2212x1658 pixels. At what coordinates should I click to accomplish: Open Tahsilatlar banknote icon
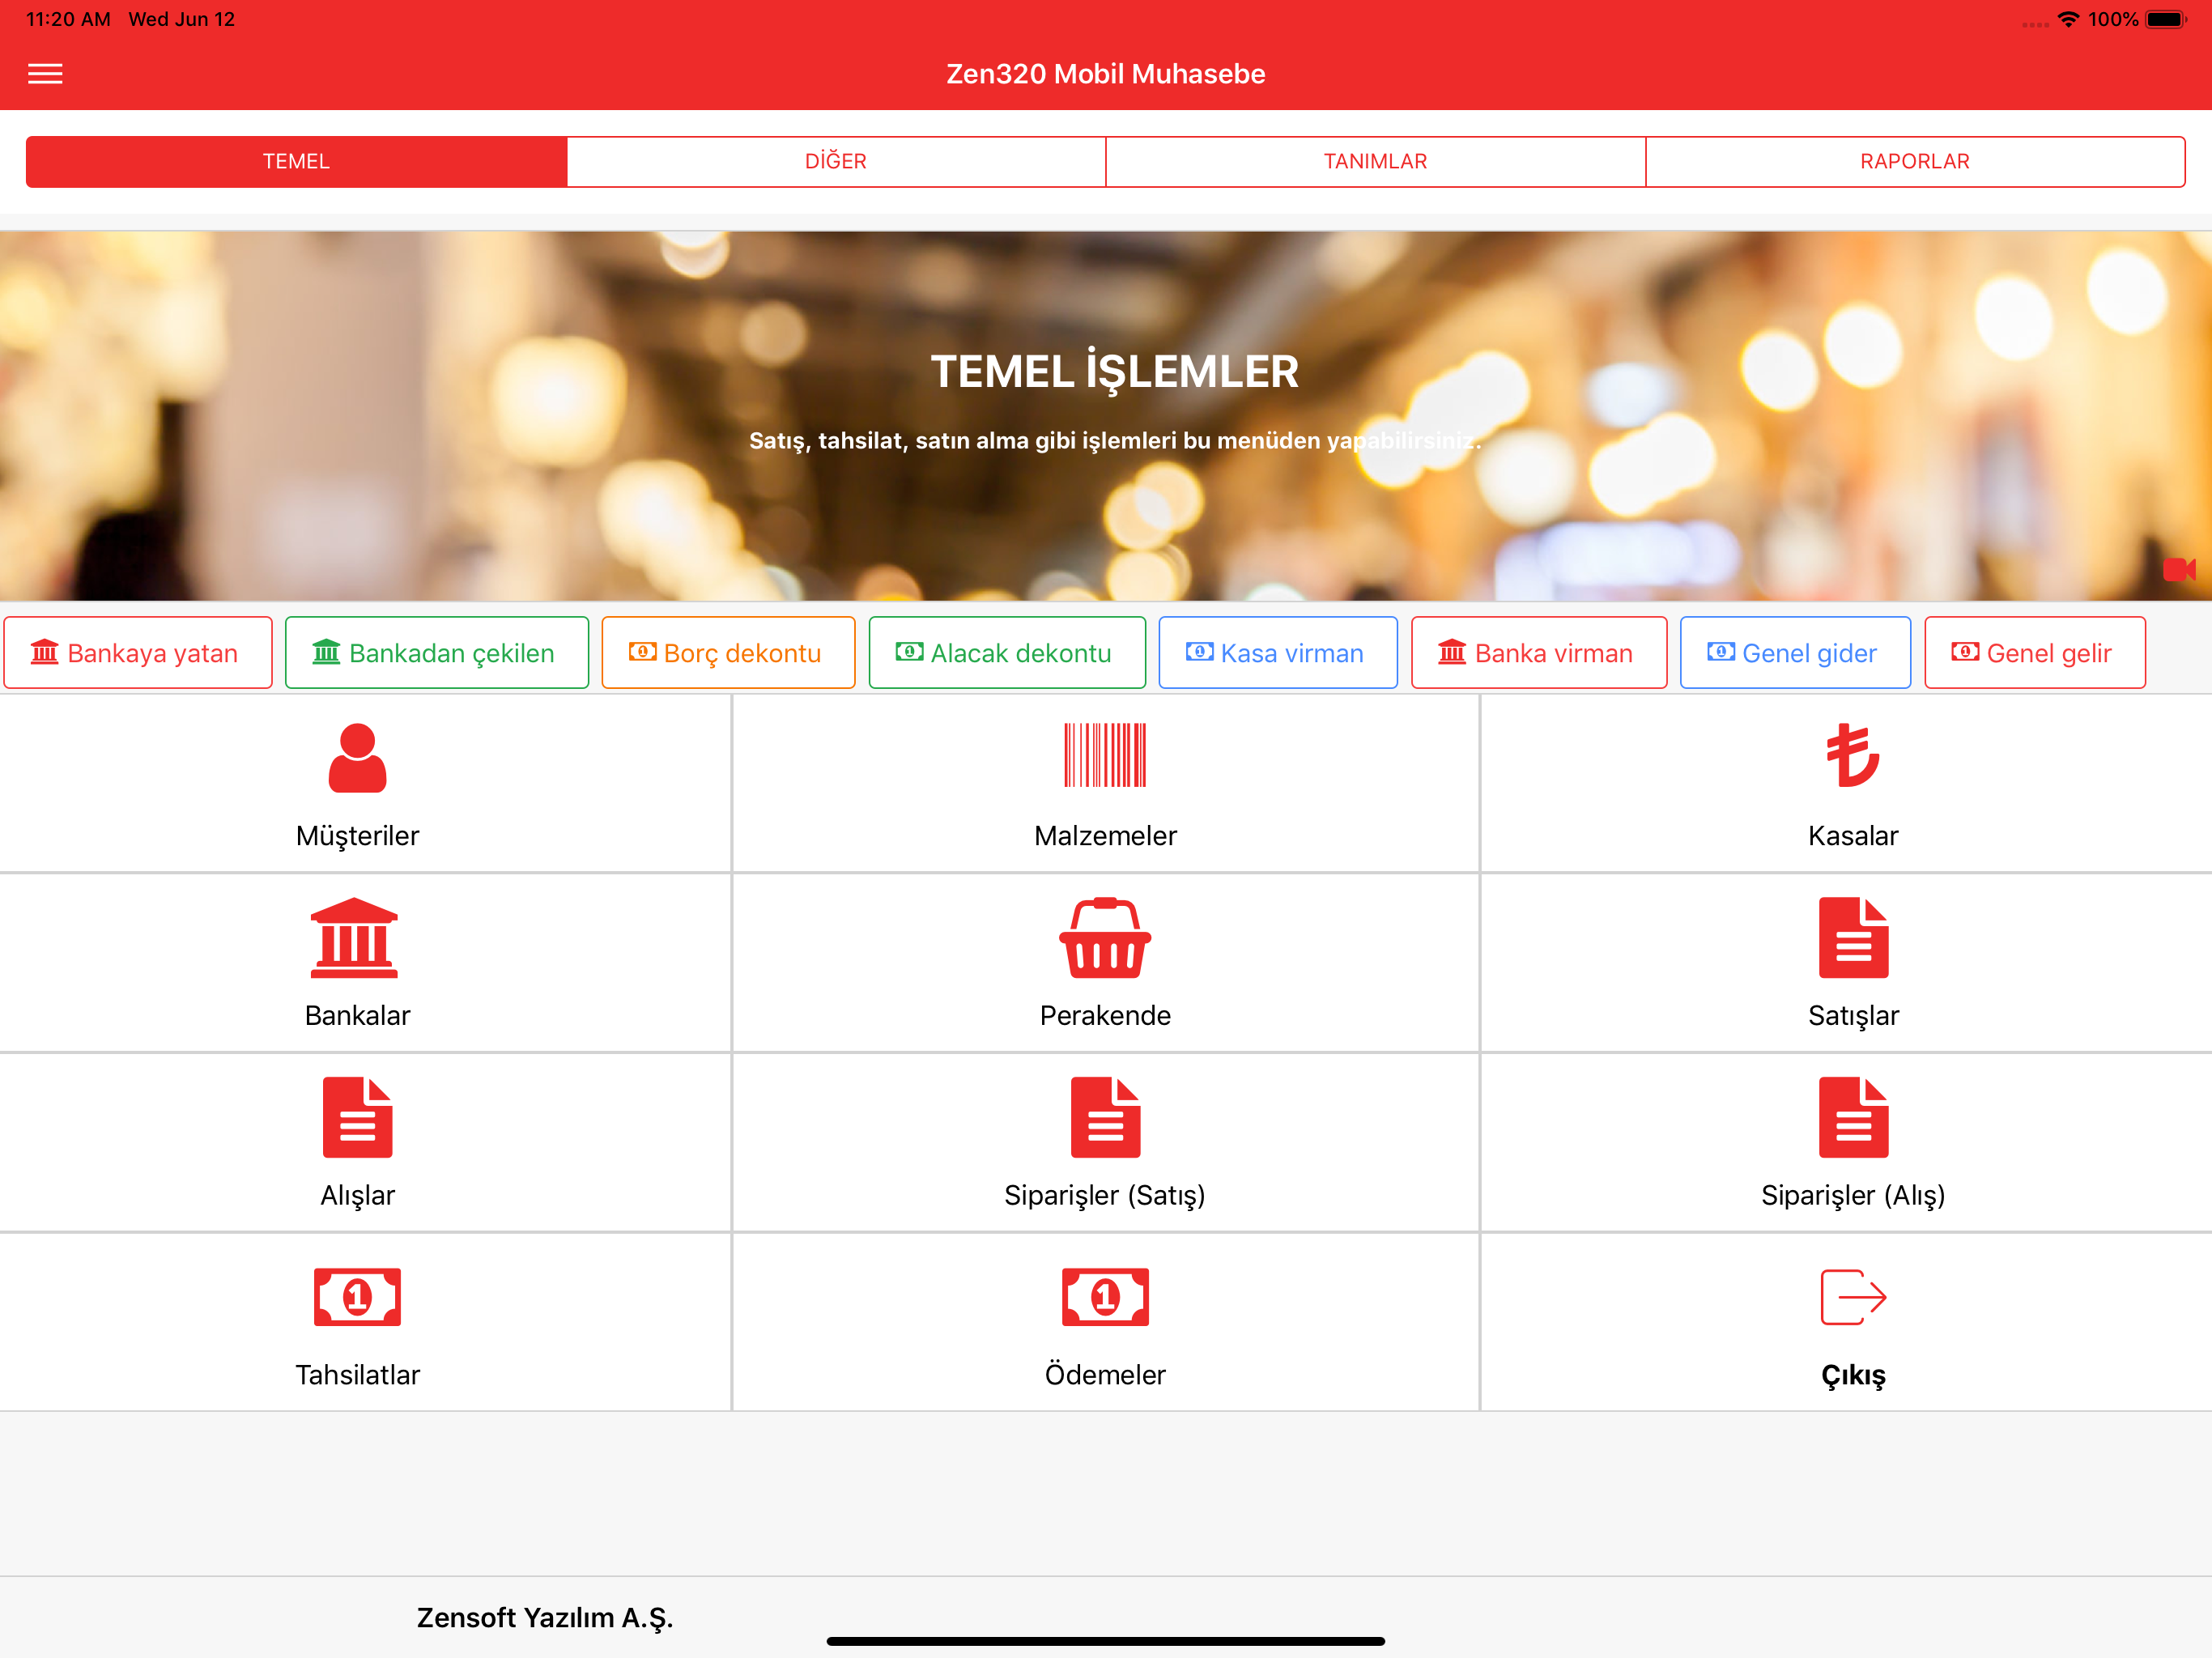[x=357, y=1297]
